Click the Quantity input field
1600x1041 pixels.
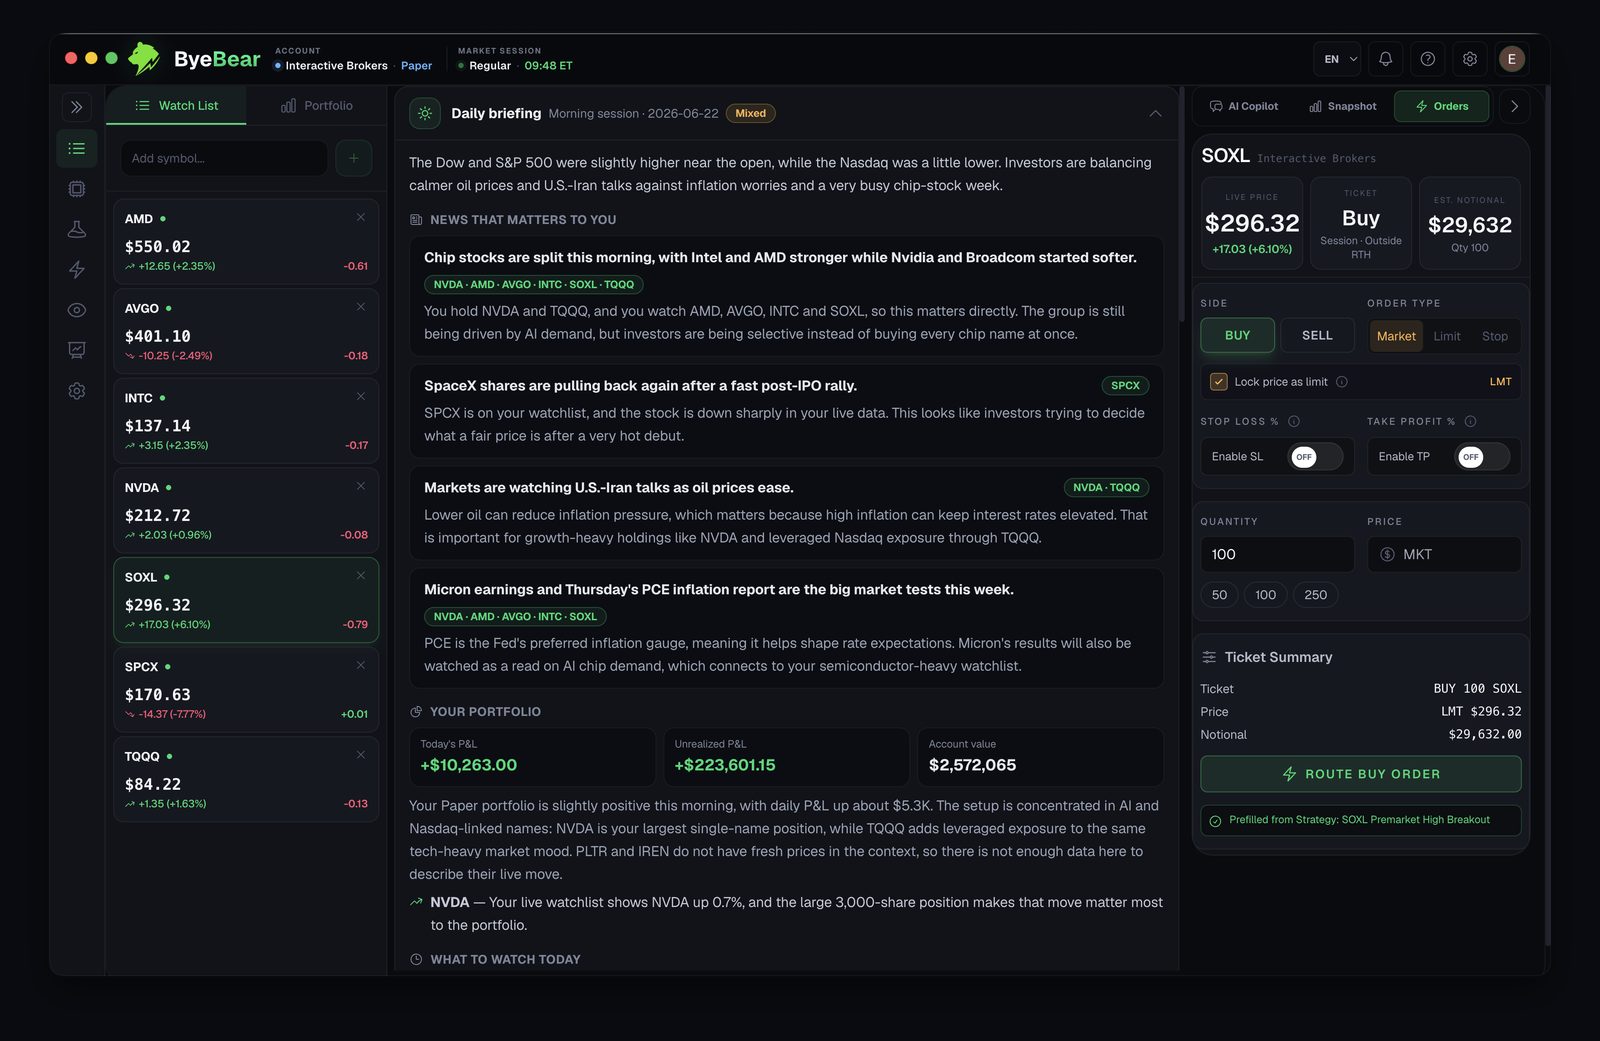click(x=1277, y=554)
